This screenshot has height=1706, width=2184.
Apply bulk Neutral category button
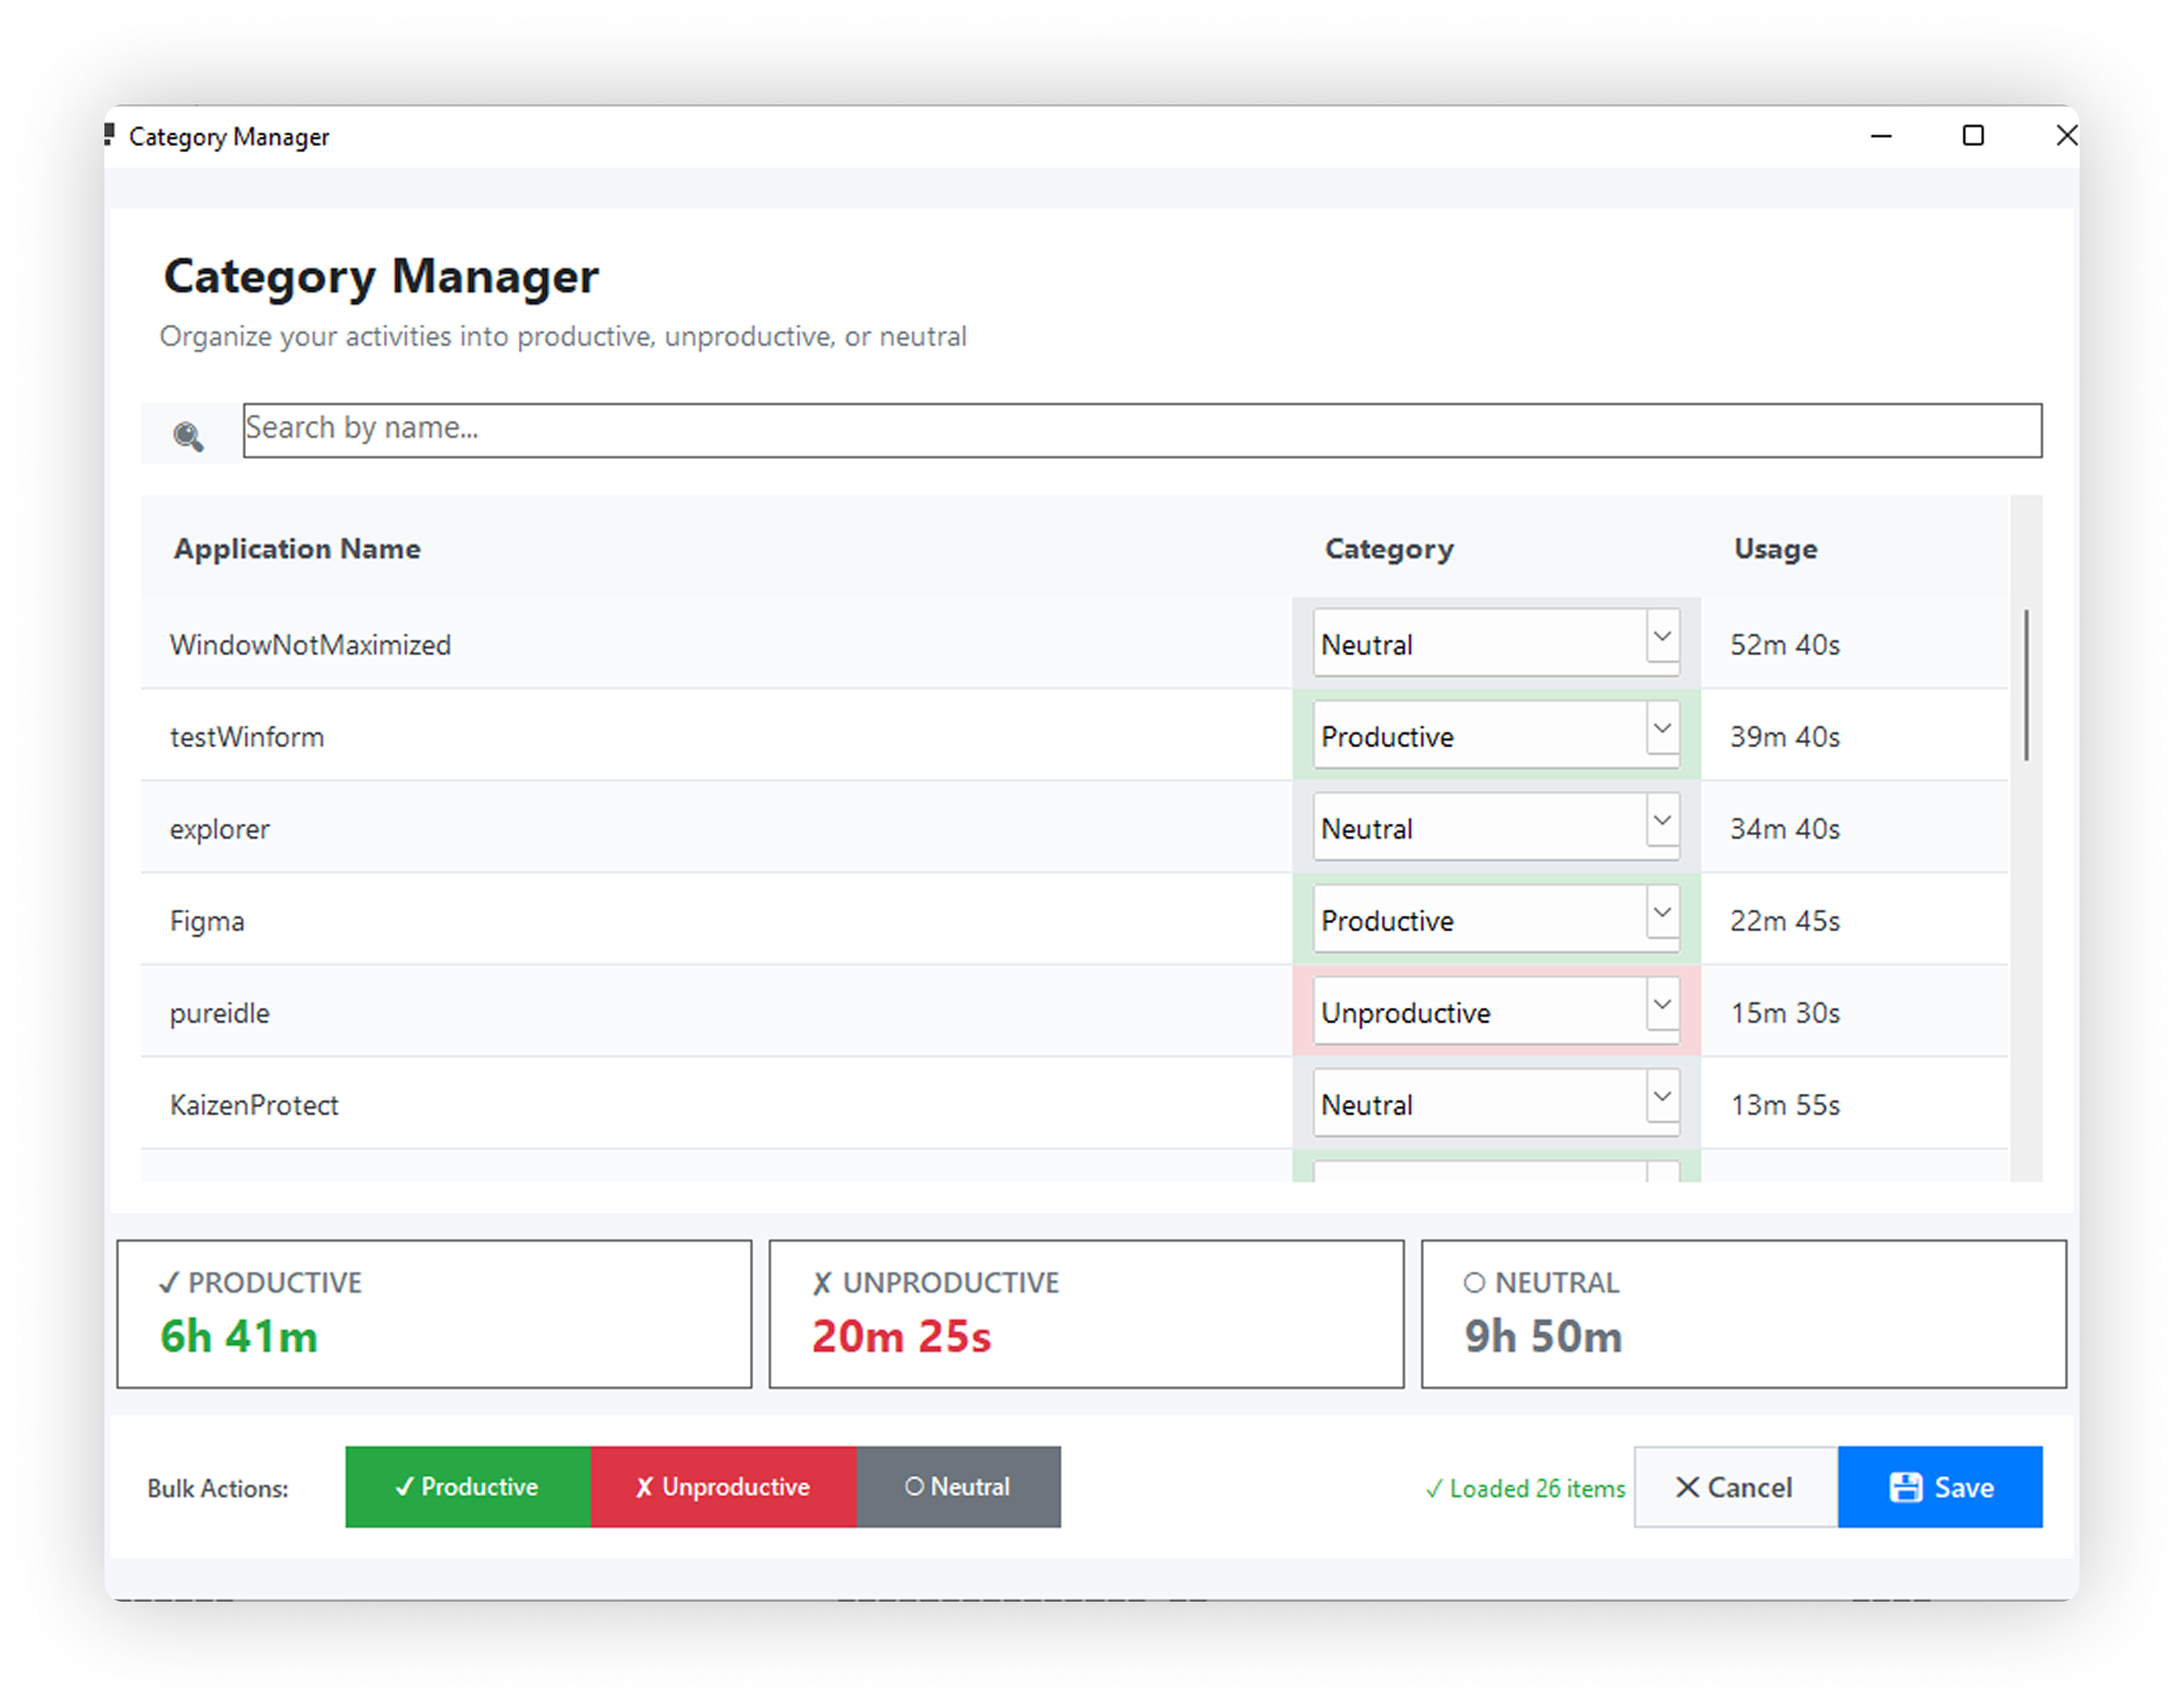958,1487
